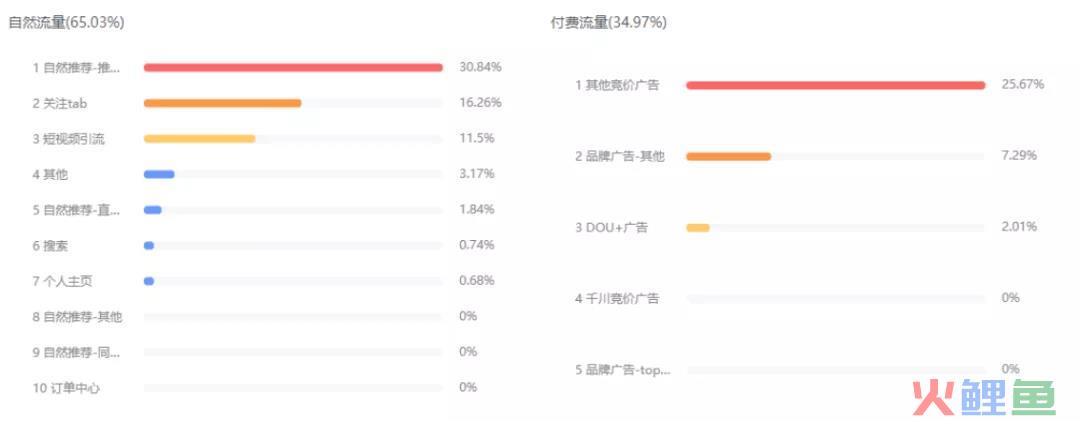Select the 千川竞价广告 row label
1080x421 pixels.
click(x=617, y=299)
